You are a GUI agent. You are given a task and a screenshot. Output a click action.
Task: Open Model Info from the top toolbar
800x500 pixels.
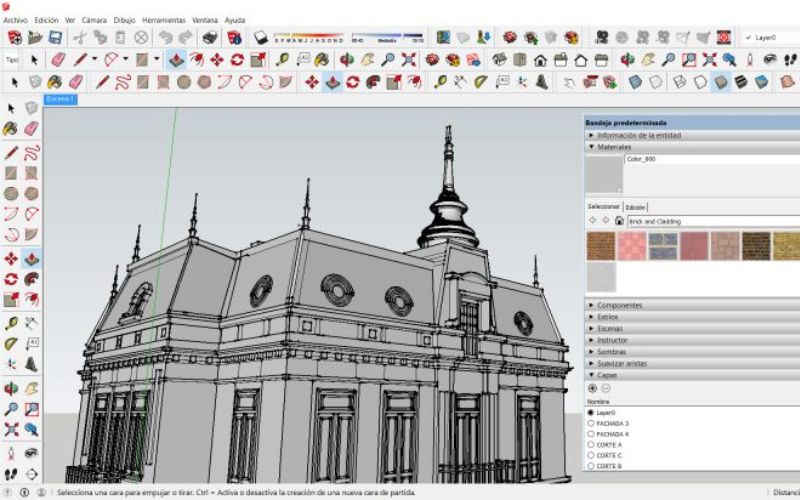234,37
